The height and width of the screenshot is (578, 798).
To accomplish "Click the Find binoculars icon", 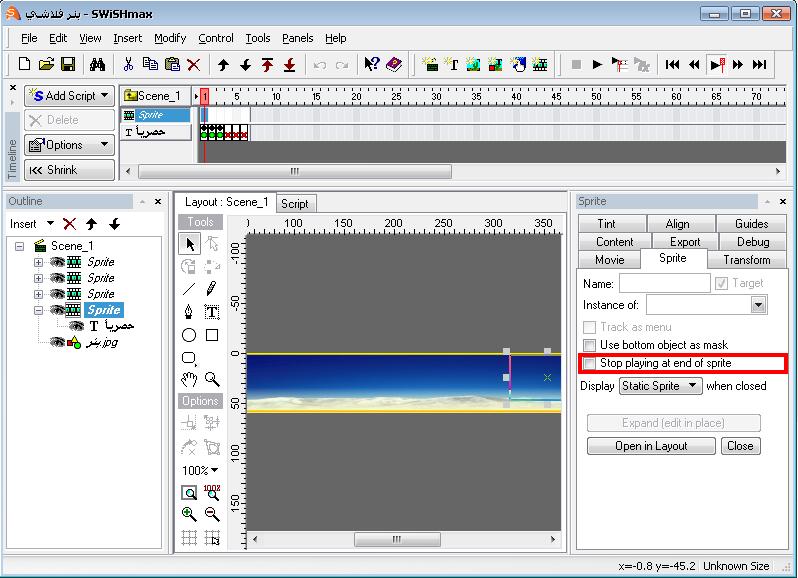I will coord(98,64).
